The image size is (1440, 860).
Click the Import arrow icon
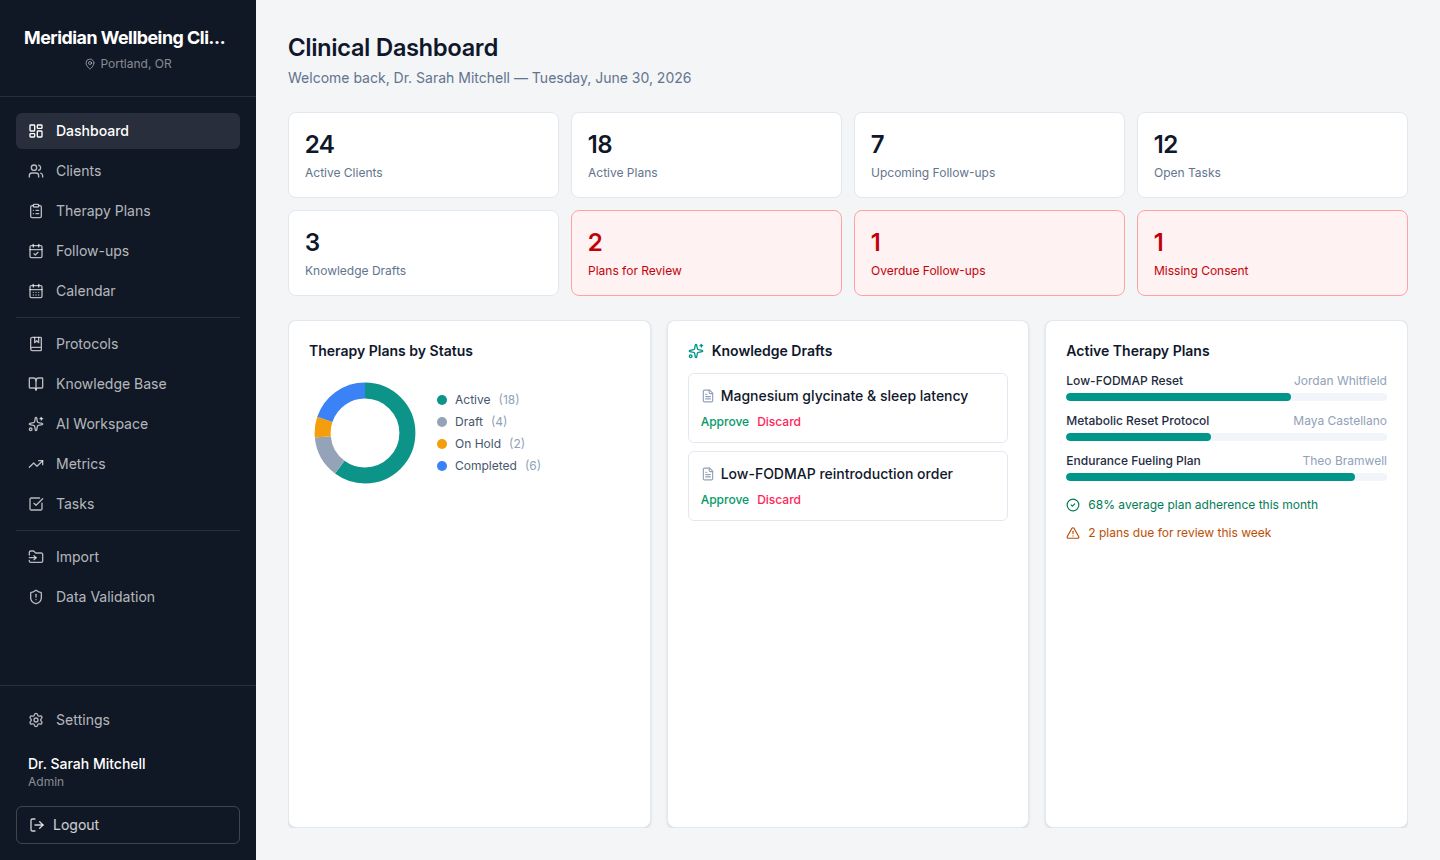pos(36,557)
